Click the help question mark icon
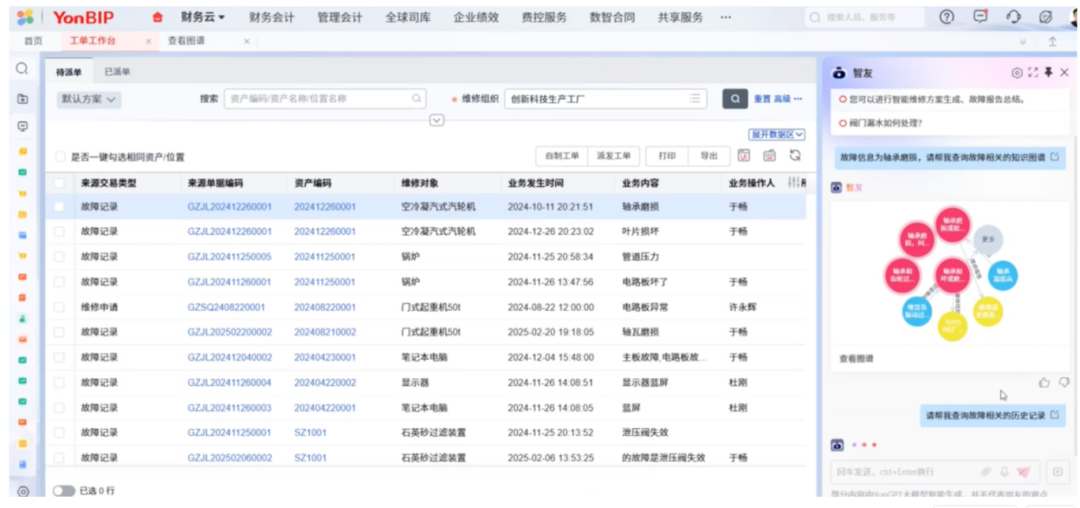This screenshot has width=1080, height=508. pyautogui.click(x=946, y=17)
